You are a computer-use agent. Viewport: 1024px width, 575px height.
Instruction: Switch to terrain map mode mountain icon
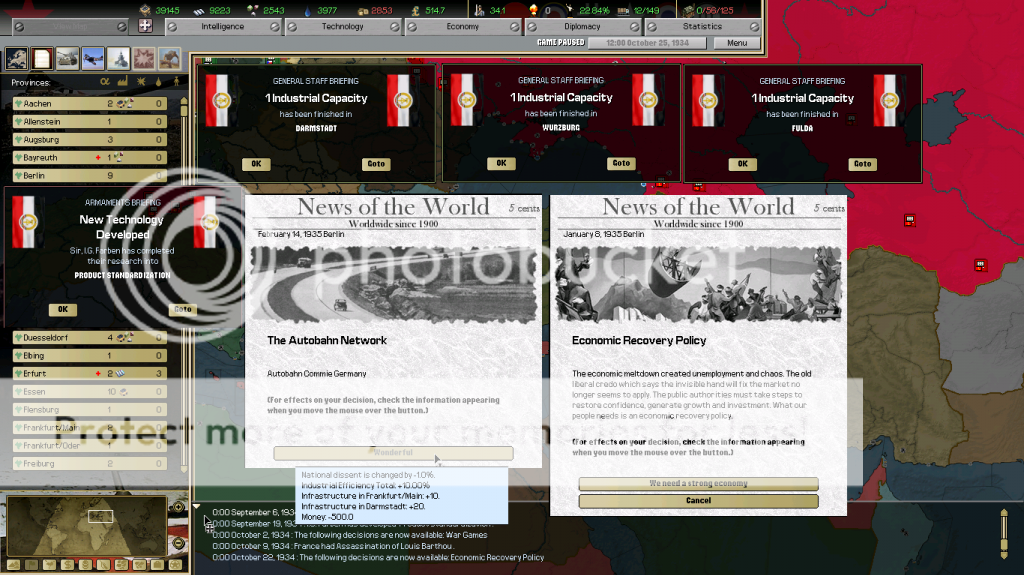pos(13,565)
